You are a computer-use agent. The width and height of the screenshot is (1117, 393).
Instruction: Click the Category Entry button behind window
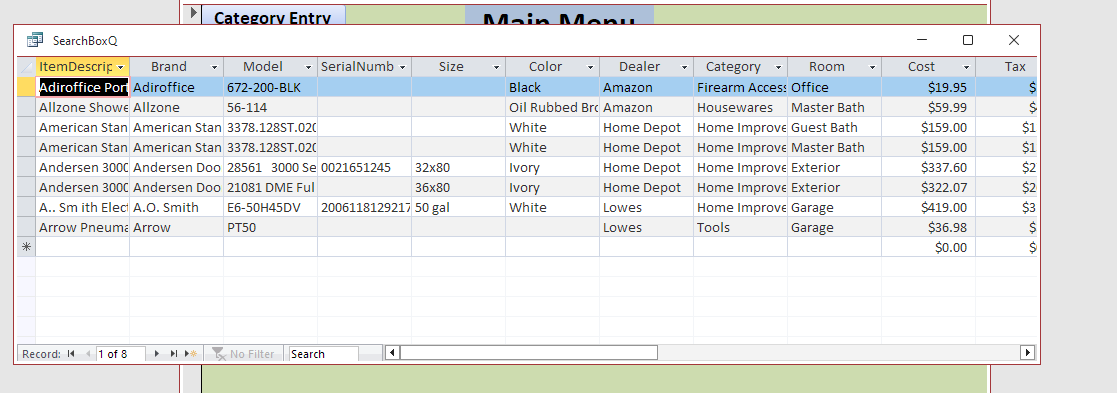[274, 15]
